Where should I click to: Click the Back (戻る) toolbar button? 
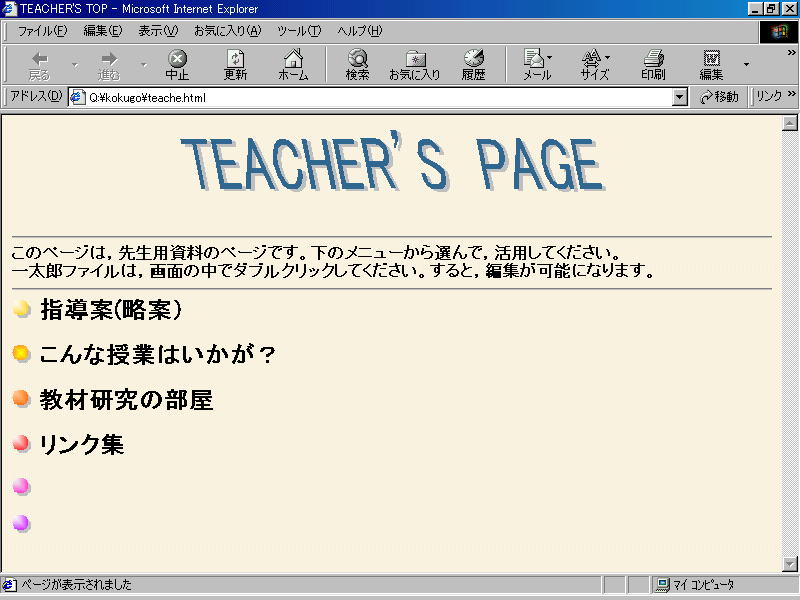[39, 65]
